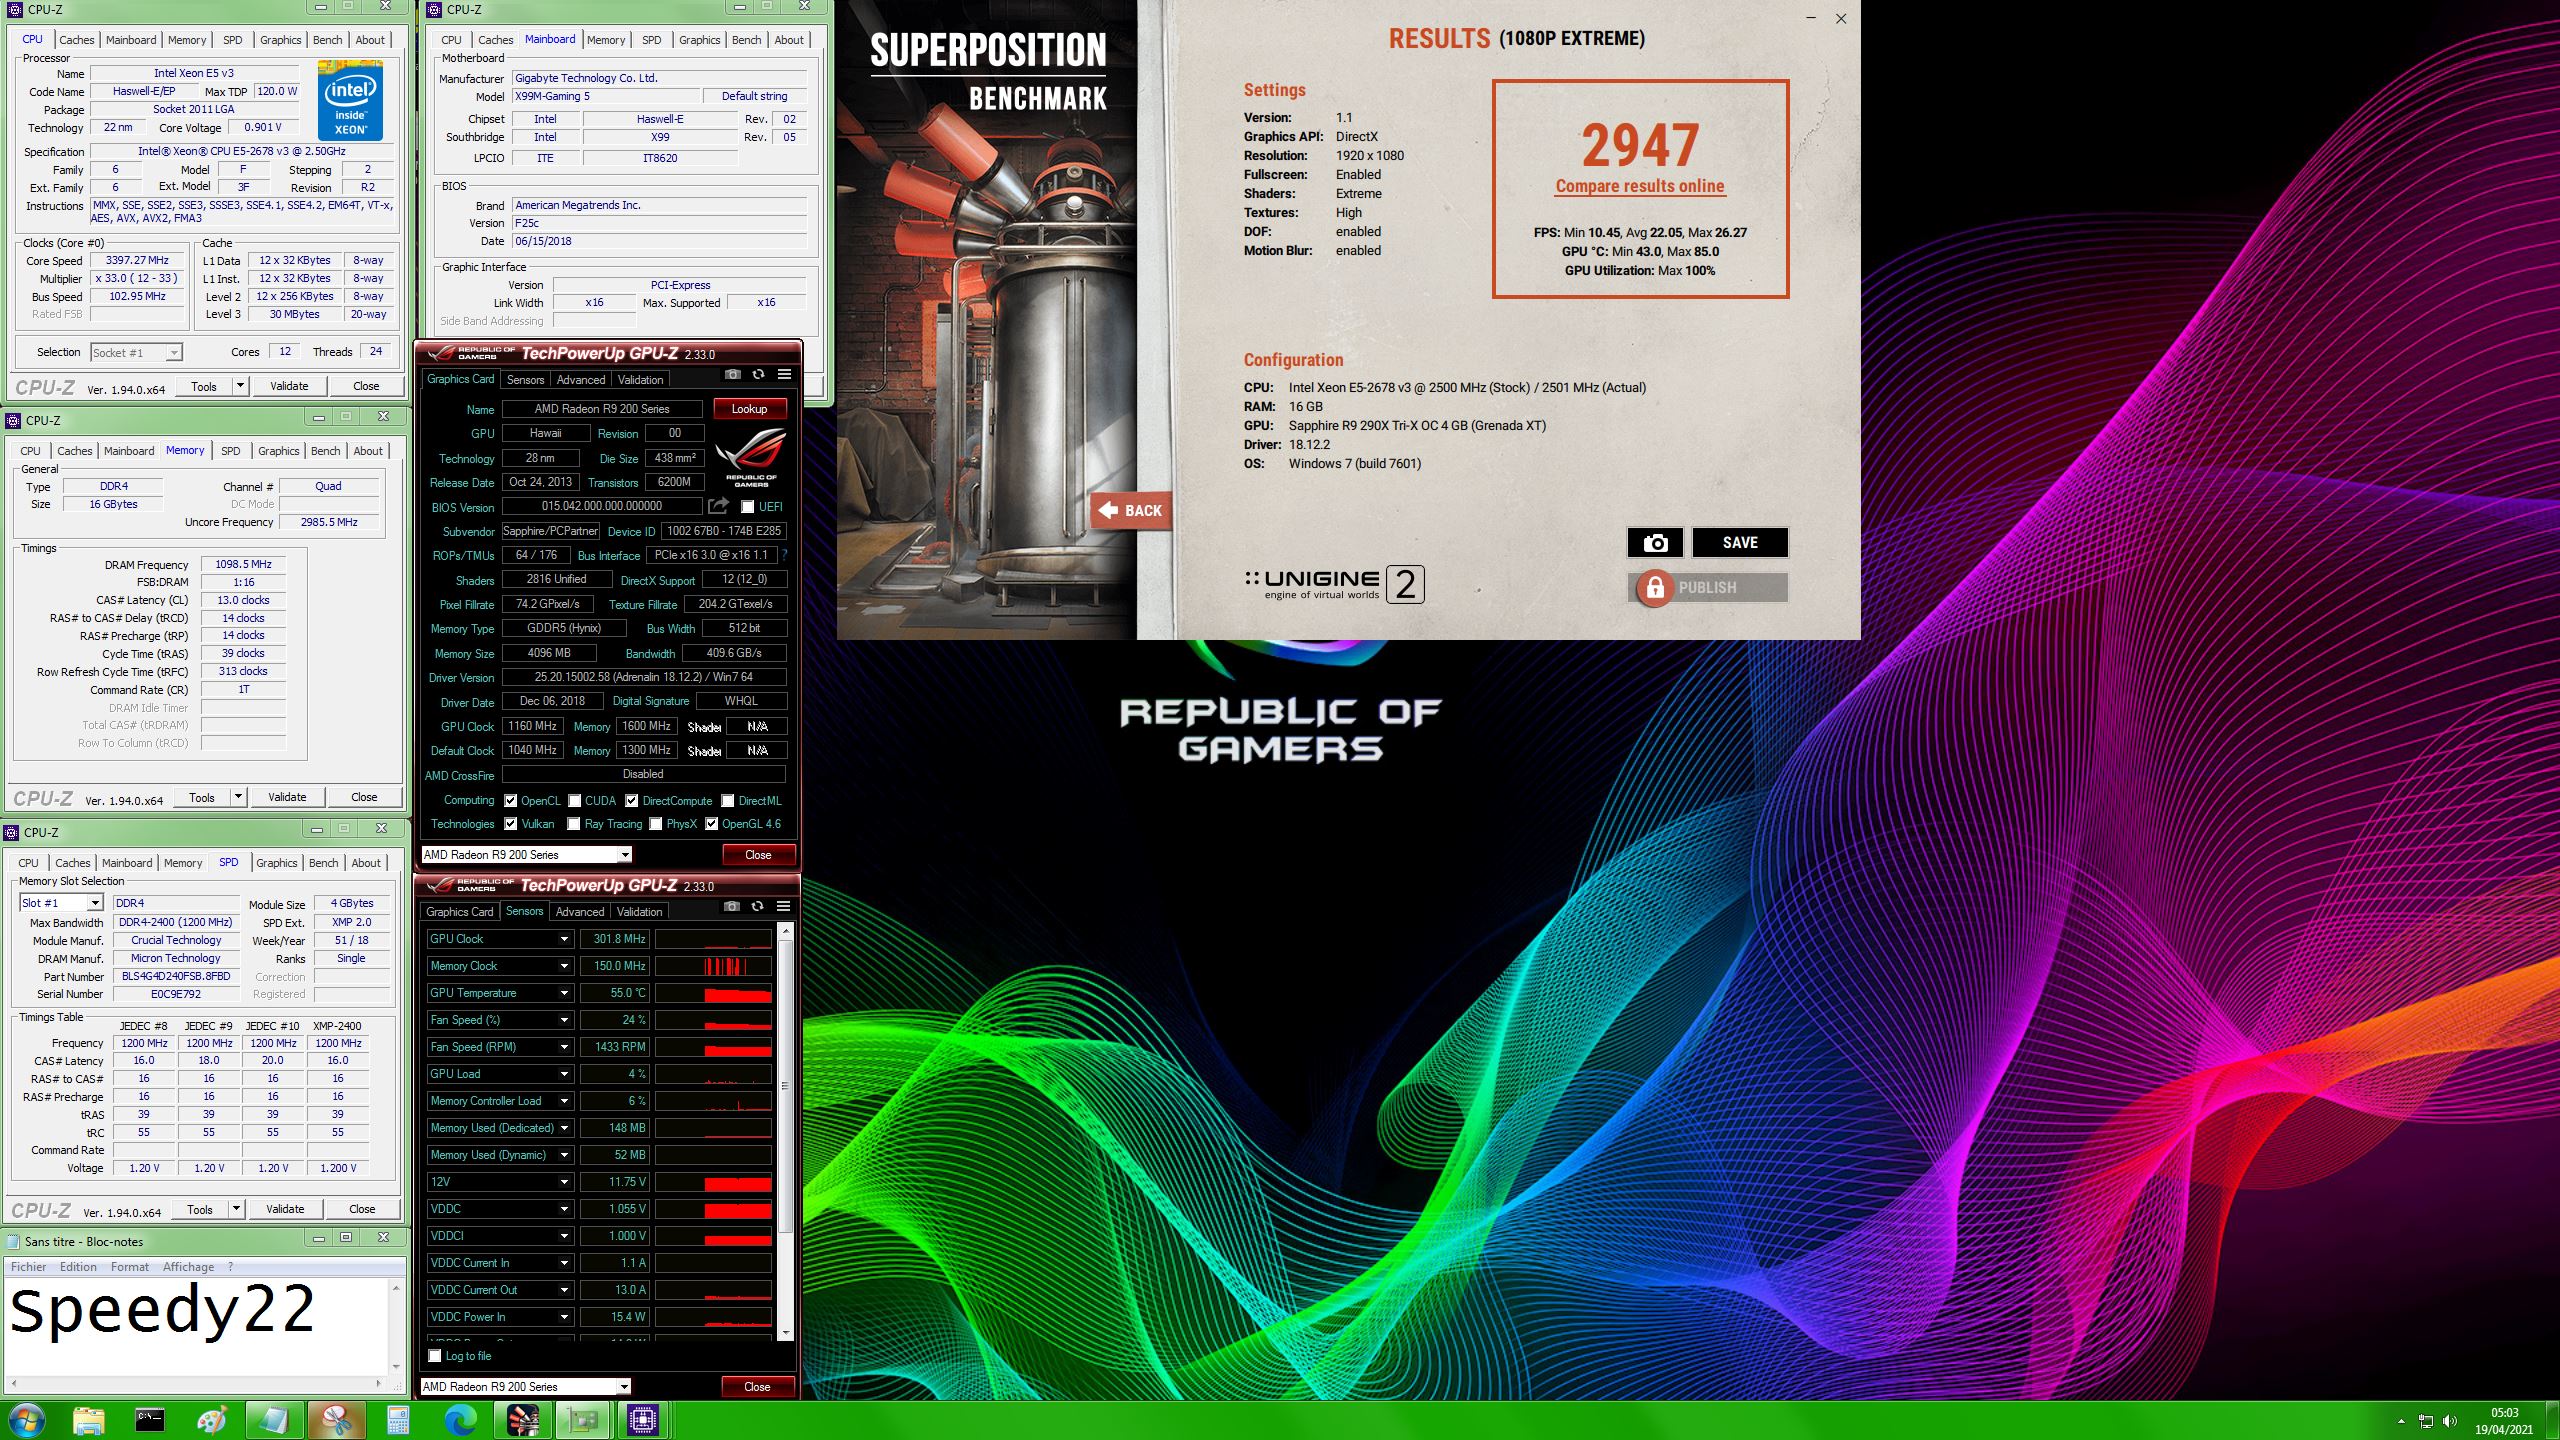
Task: Open the Fichier menu in Notepad
Action: coord(29,1267)
